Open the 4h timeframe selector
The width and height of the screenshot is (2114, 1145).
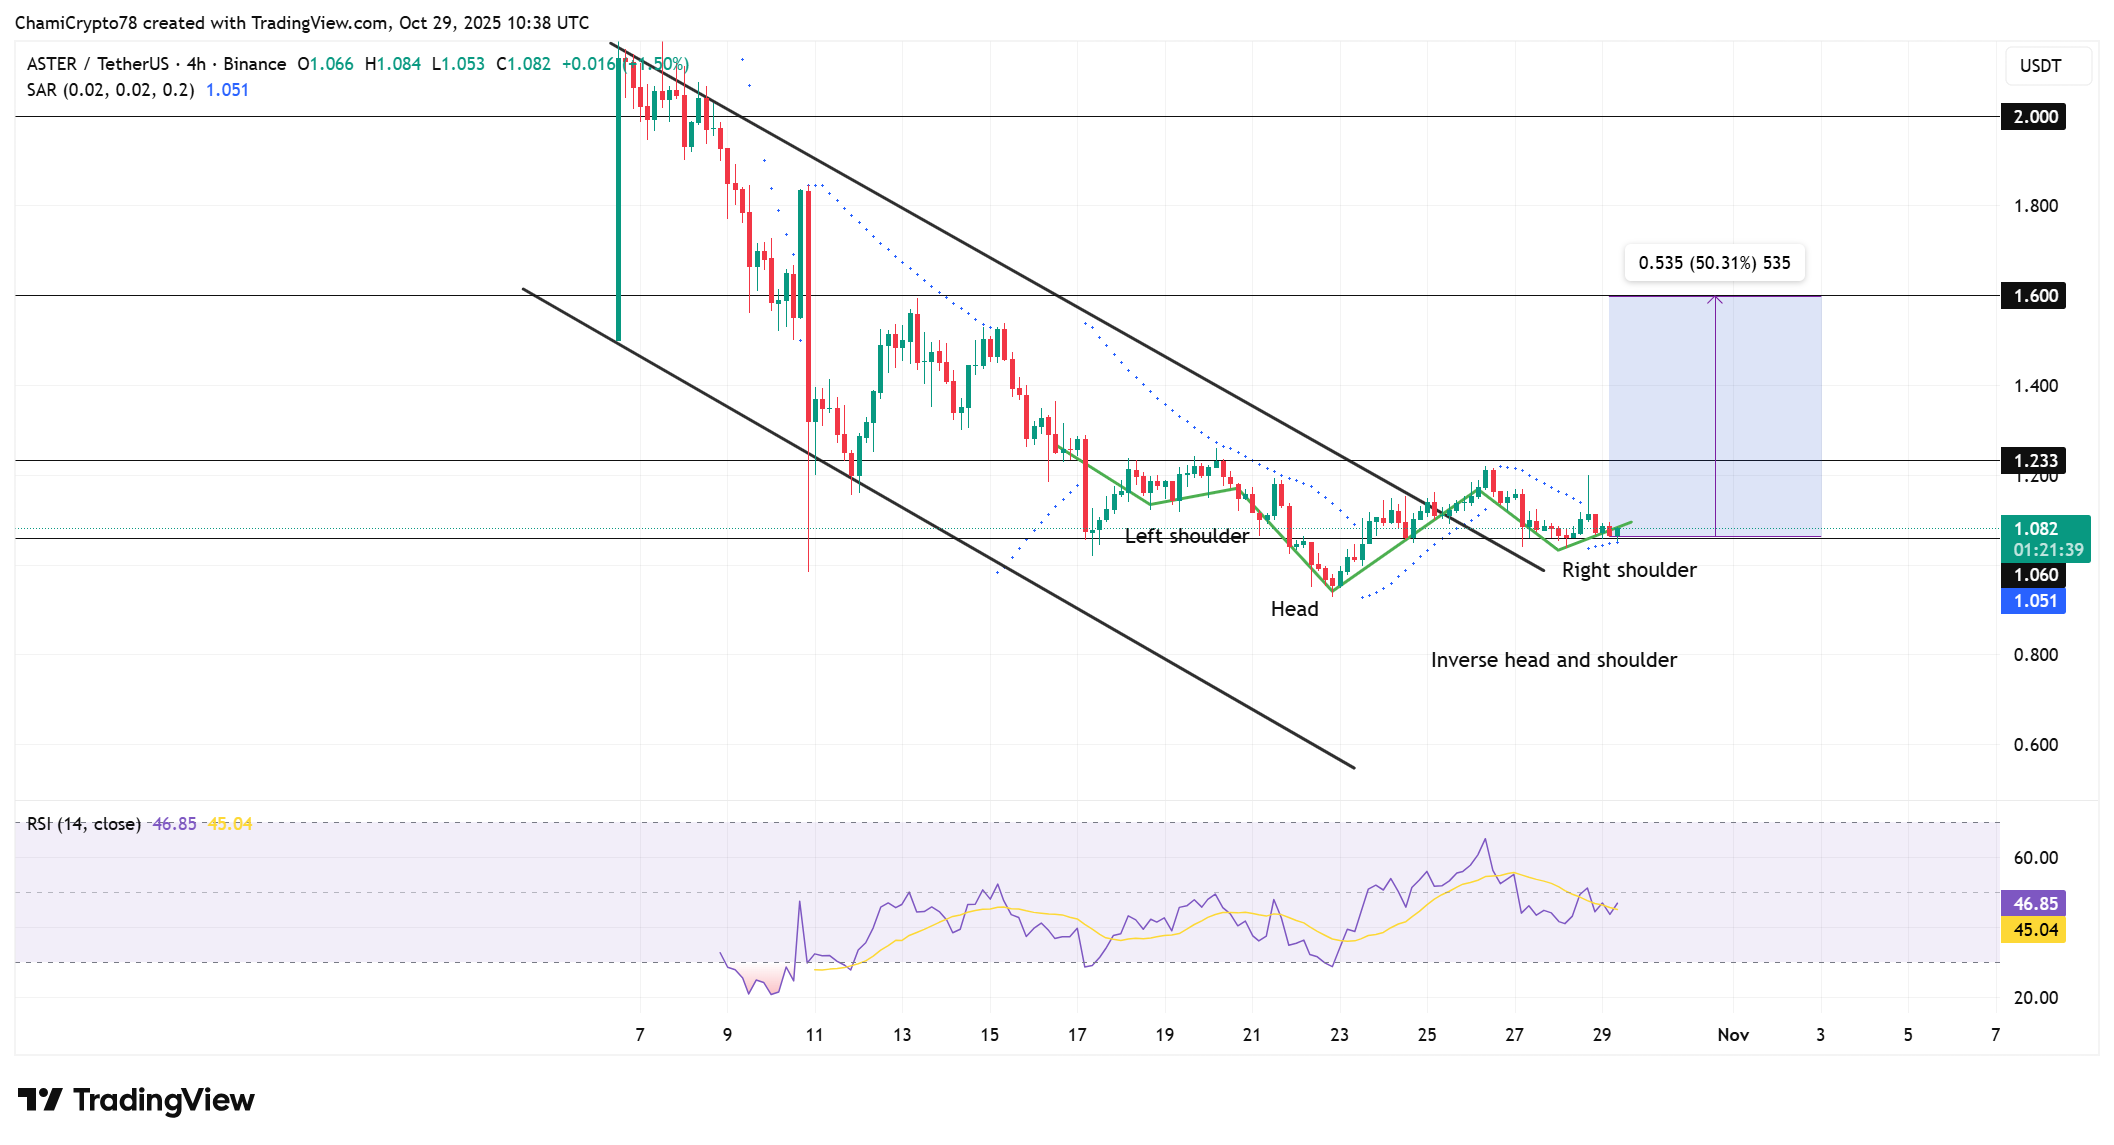pyautogui.click(x=196, y=63)
